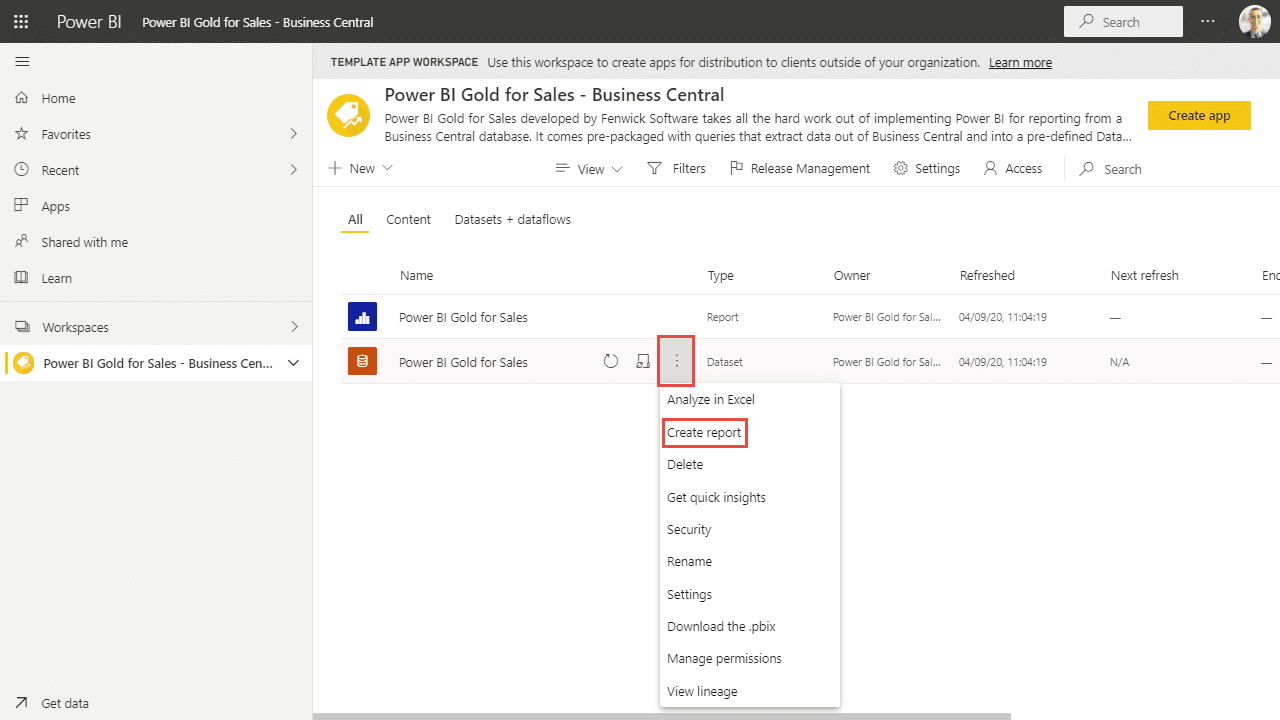
Task: Switch to Datasets + dataflows tab
Action: click(513, 219)
